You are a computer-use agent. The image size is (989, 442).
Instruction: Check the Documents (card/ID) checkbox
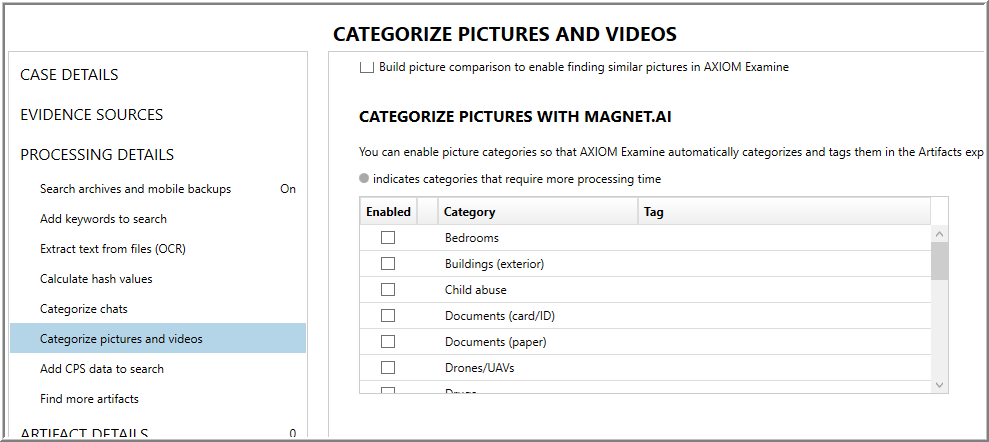[388, 316]
